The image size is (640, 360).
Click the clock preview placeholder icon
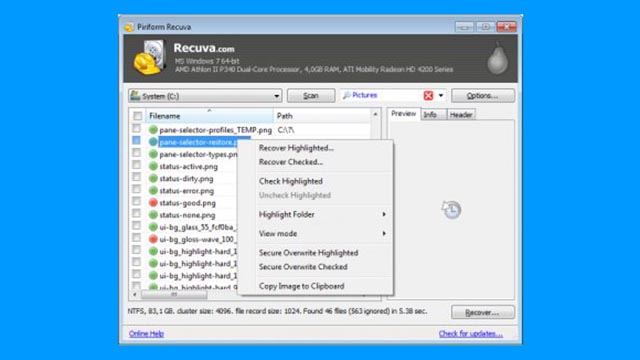451,210
